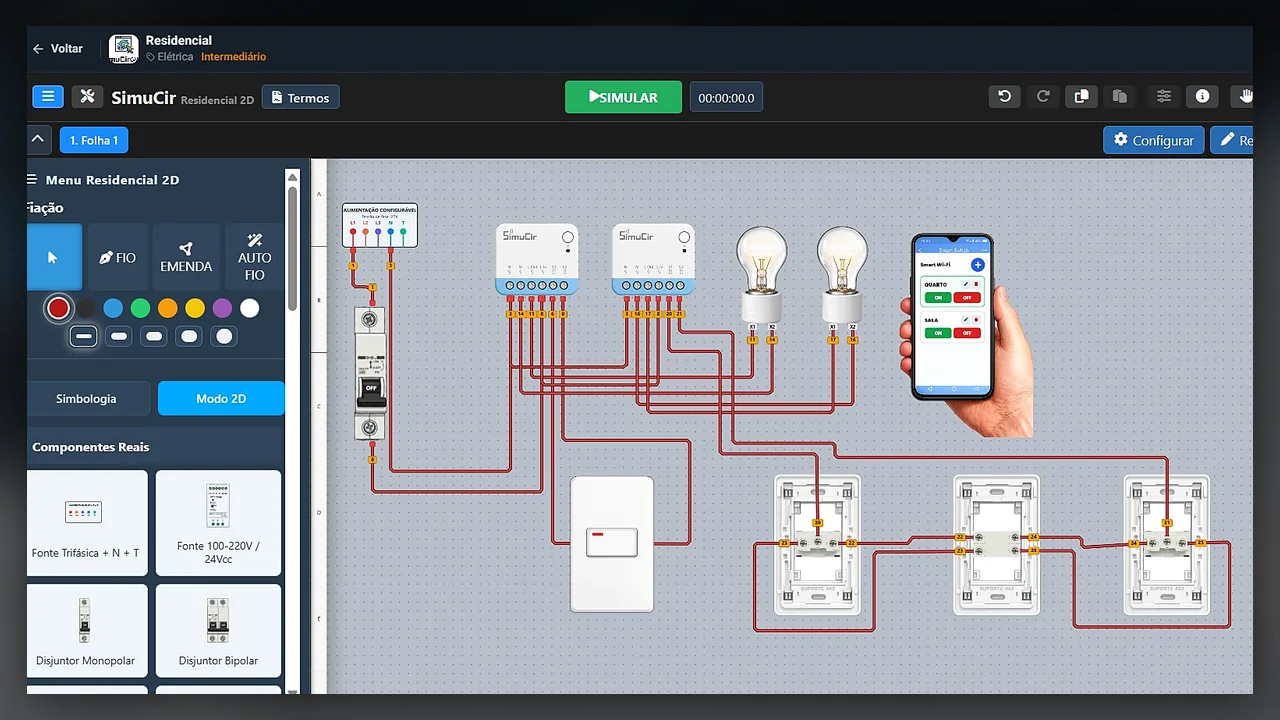Activate the hand pan tool
Viewport: 1280px width, 720px height.
[x=1243, y=96]
